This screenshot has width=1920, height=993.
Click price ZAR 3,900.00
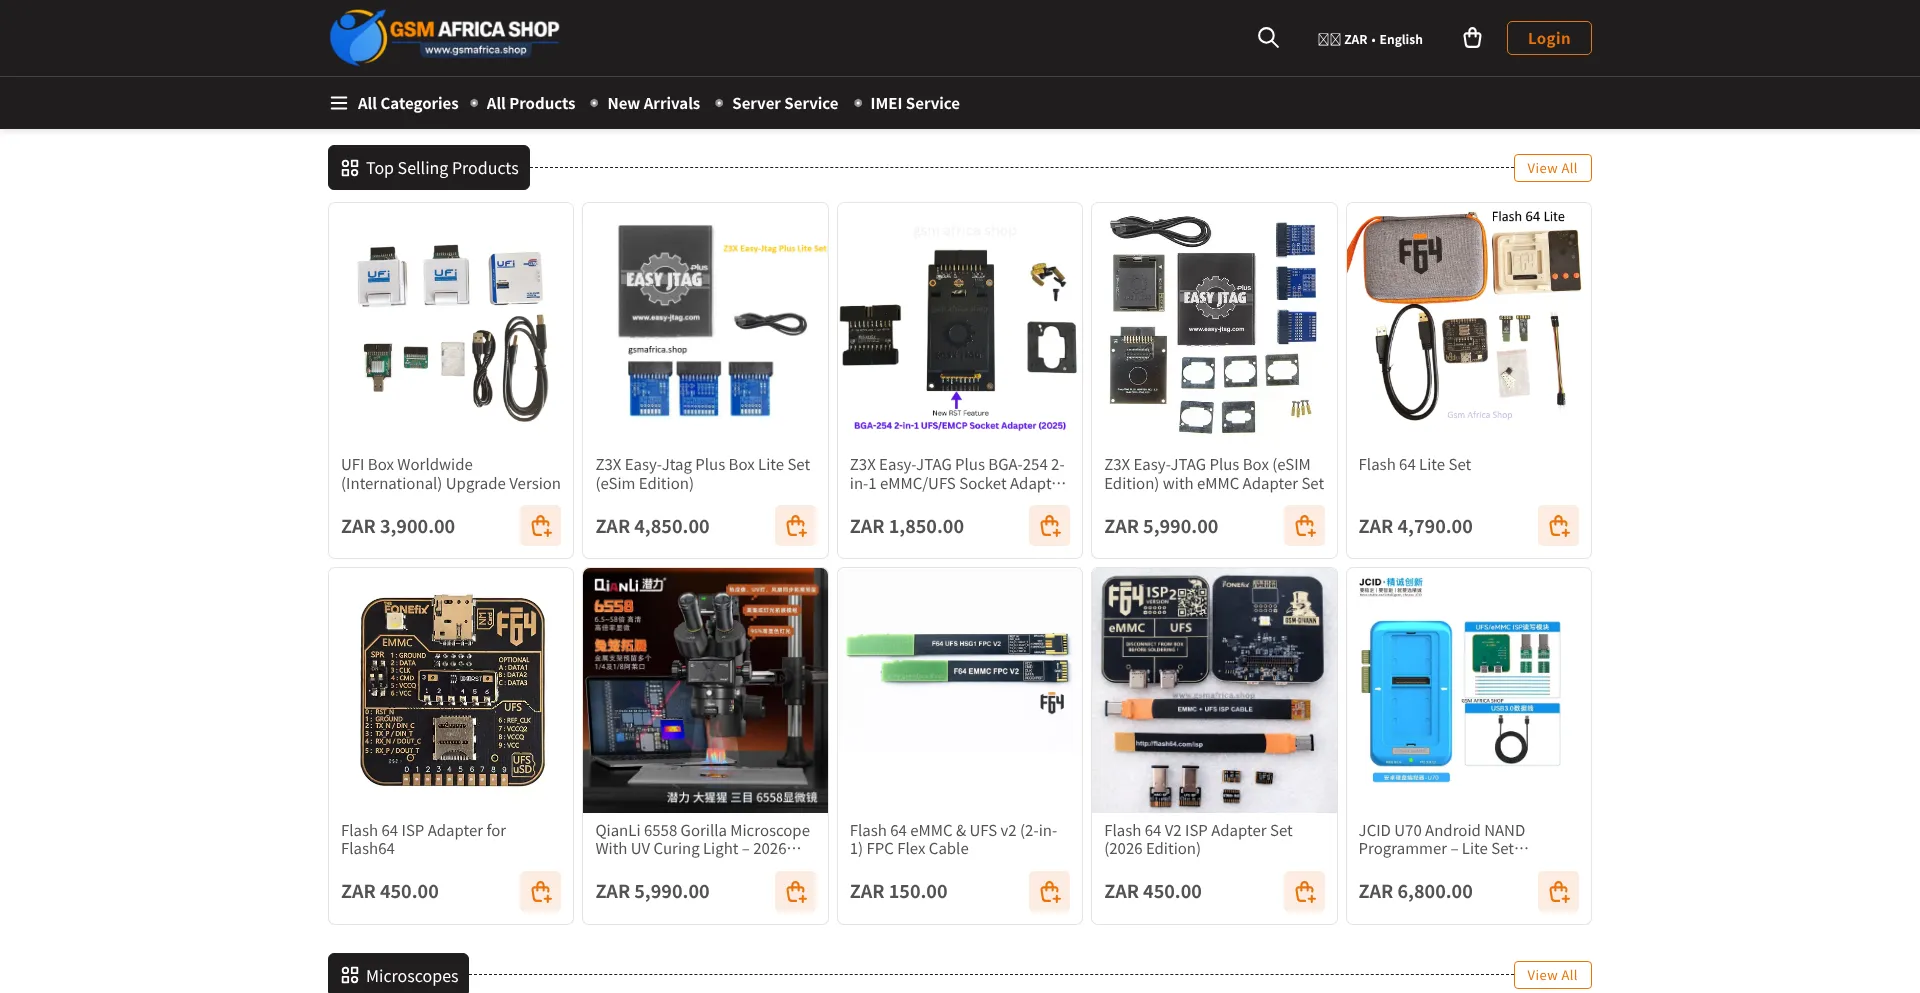tap(398, 526)
